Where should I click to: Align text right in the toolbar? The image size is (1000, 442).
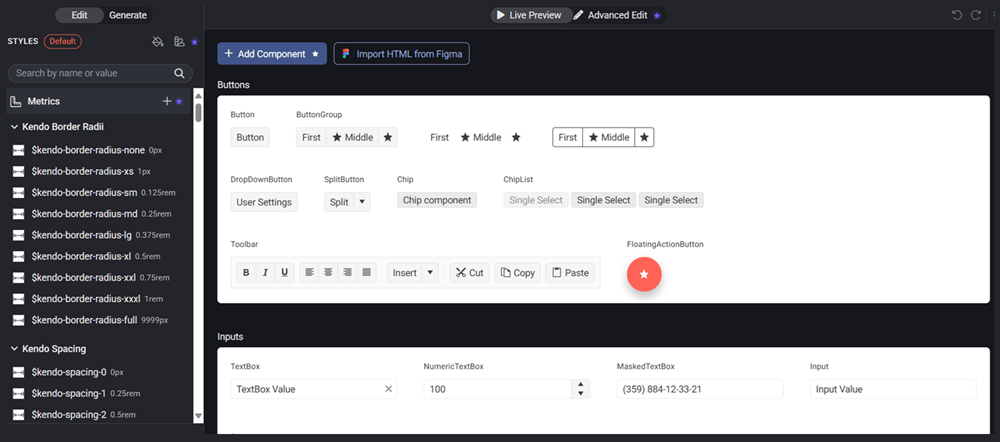[348, 273]
